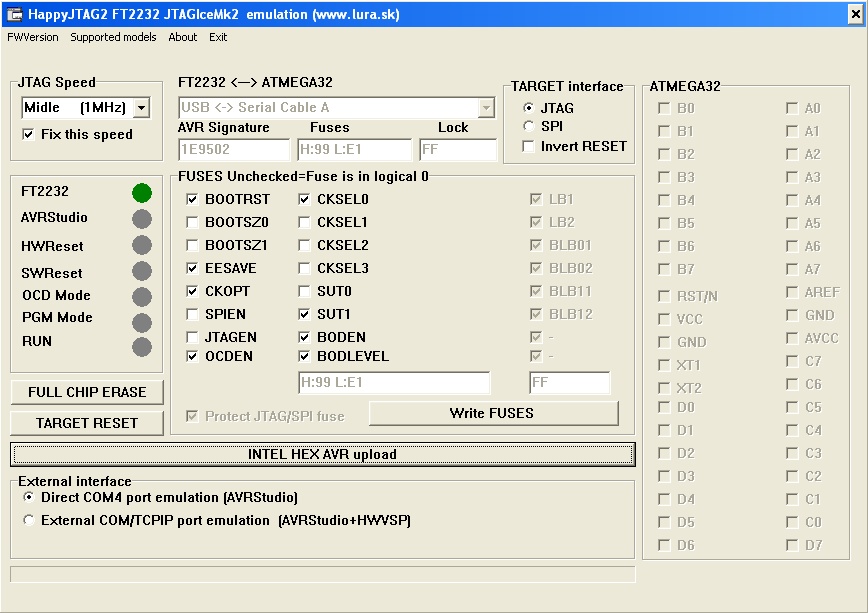868x613 pixels.
Task: Choose Exit from the menu bar
Action: (218, 37)
